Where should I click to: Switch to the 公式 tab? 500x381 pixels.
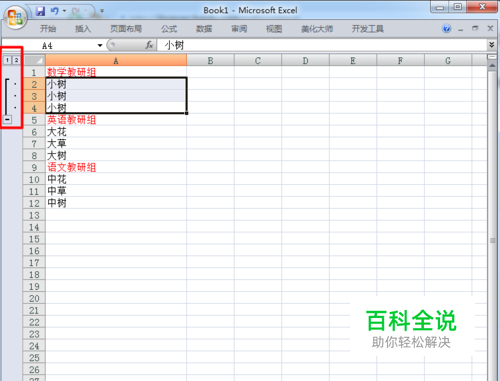[x=169, y=29]
